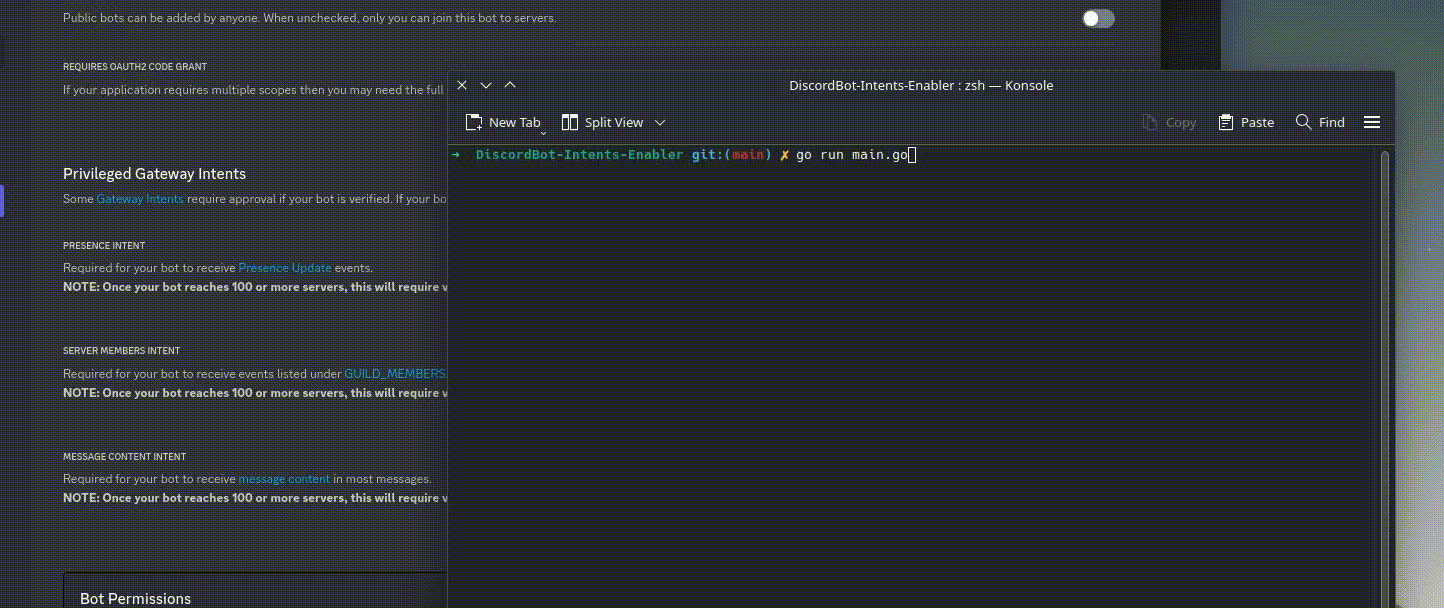This screenshot has width=1444, height=608.
Task: Click the REQUIRES OAUTH2 CODE GRANT label
Action: (x=135, y=67)
